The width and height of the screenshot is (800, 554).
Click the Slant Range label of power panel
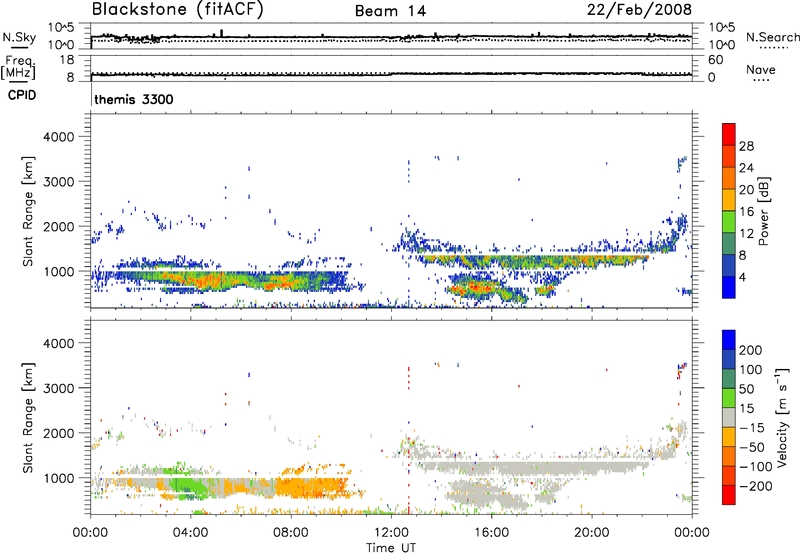coord(29,211)
